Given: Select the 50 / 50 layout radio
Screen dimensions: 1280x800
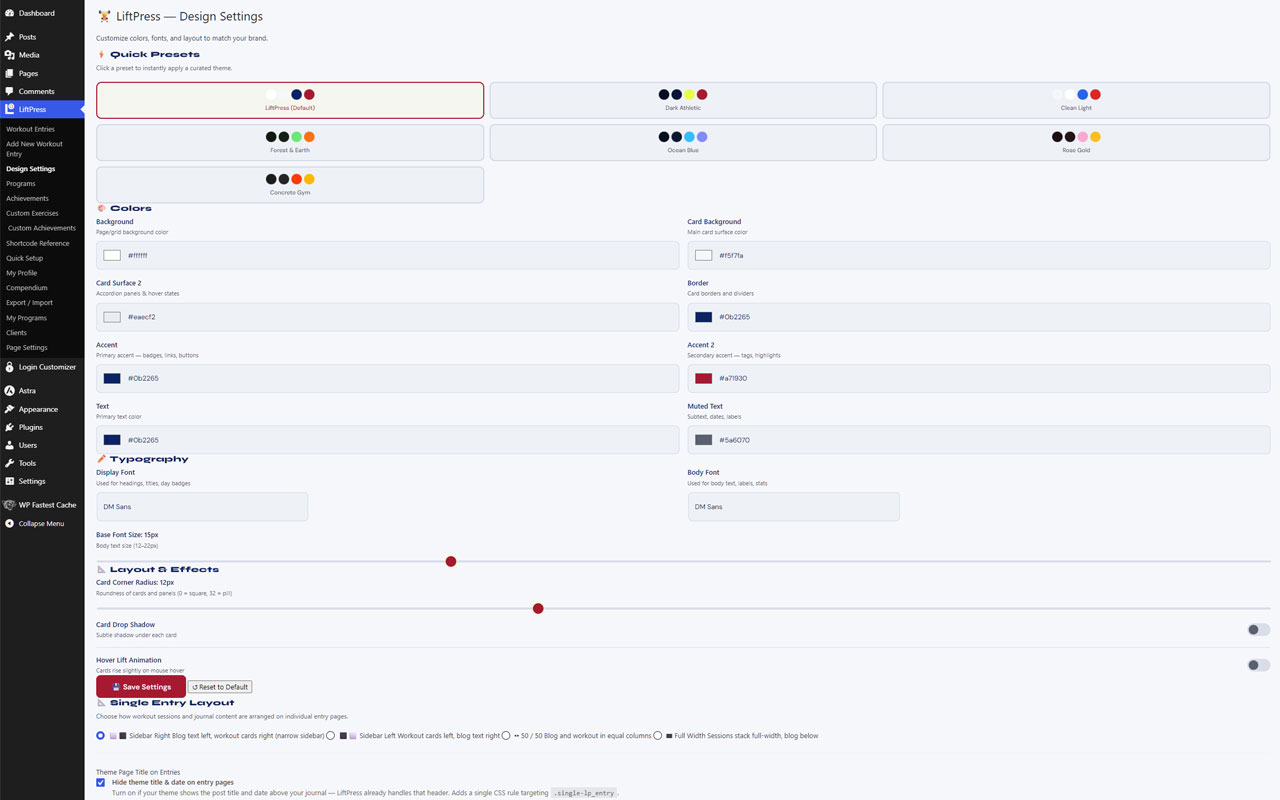Looking at the screenshot, I should pyautogui.click(x=506, y=735).
